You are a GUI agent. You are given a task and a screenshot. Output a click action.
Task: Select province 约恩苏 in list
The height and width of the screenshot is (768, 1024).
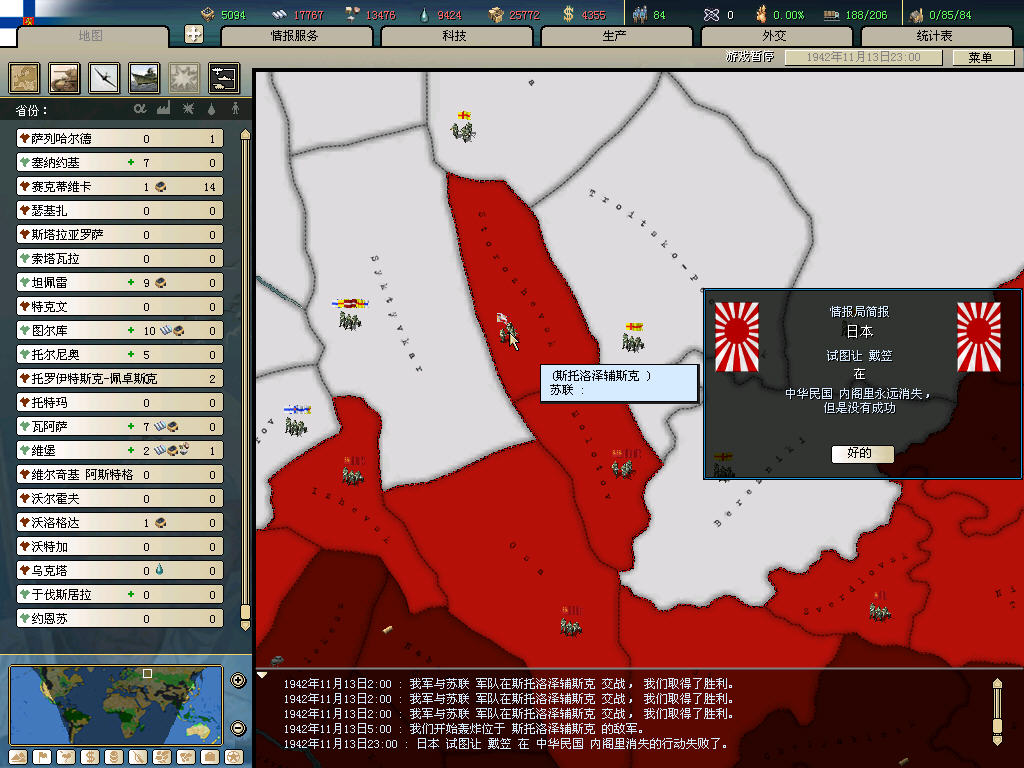point(120,618)
